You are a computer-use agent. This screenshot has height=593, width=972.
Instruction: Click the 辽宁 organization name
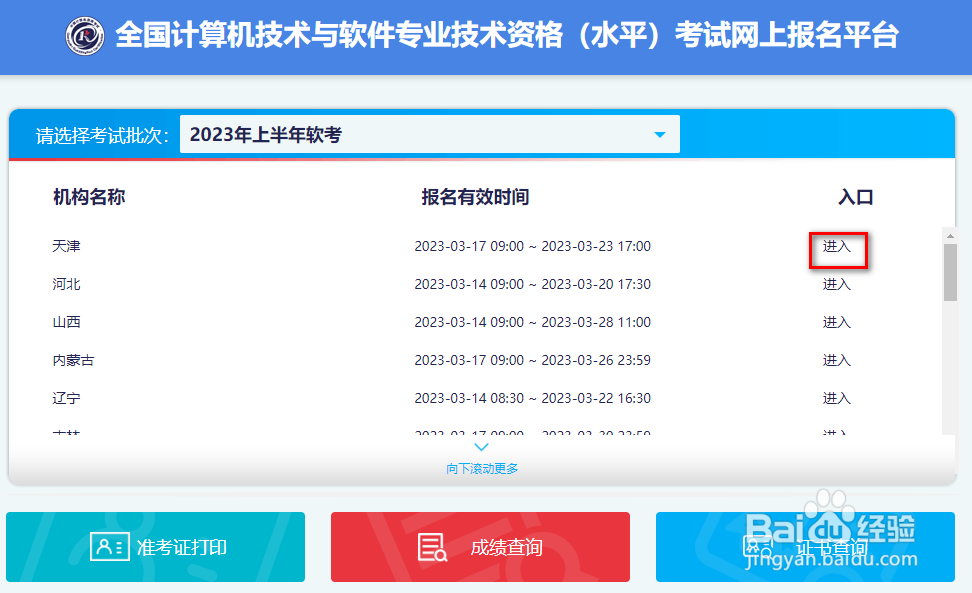[66, 398]
